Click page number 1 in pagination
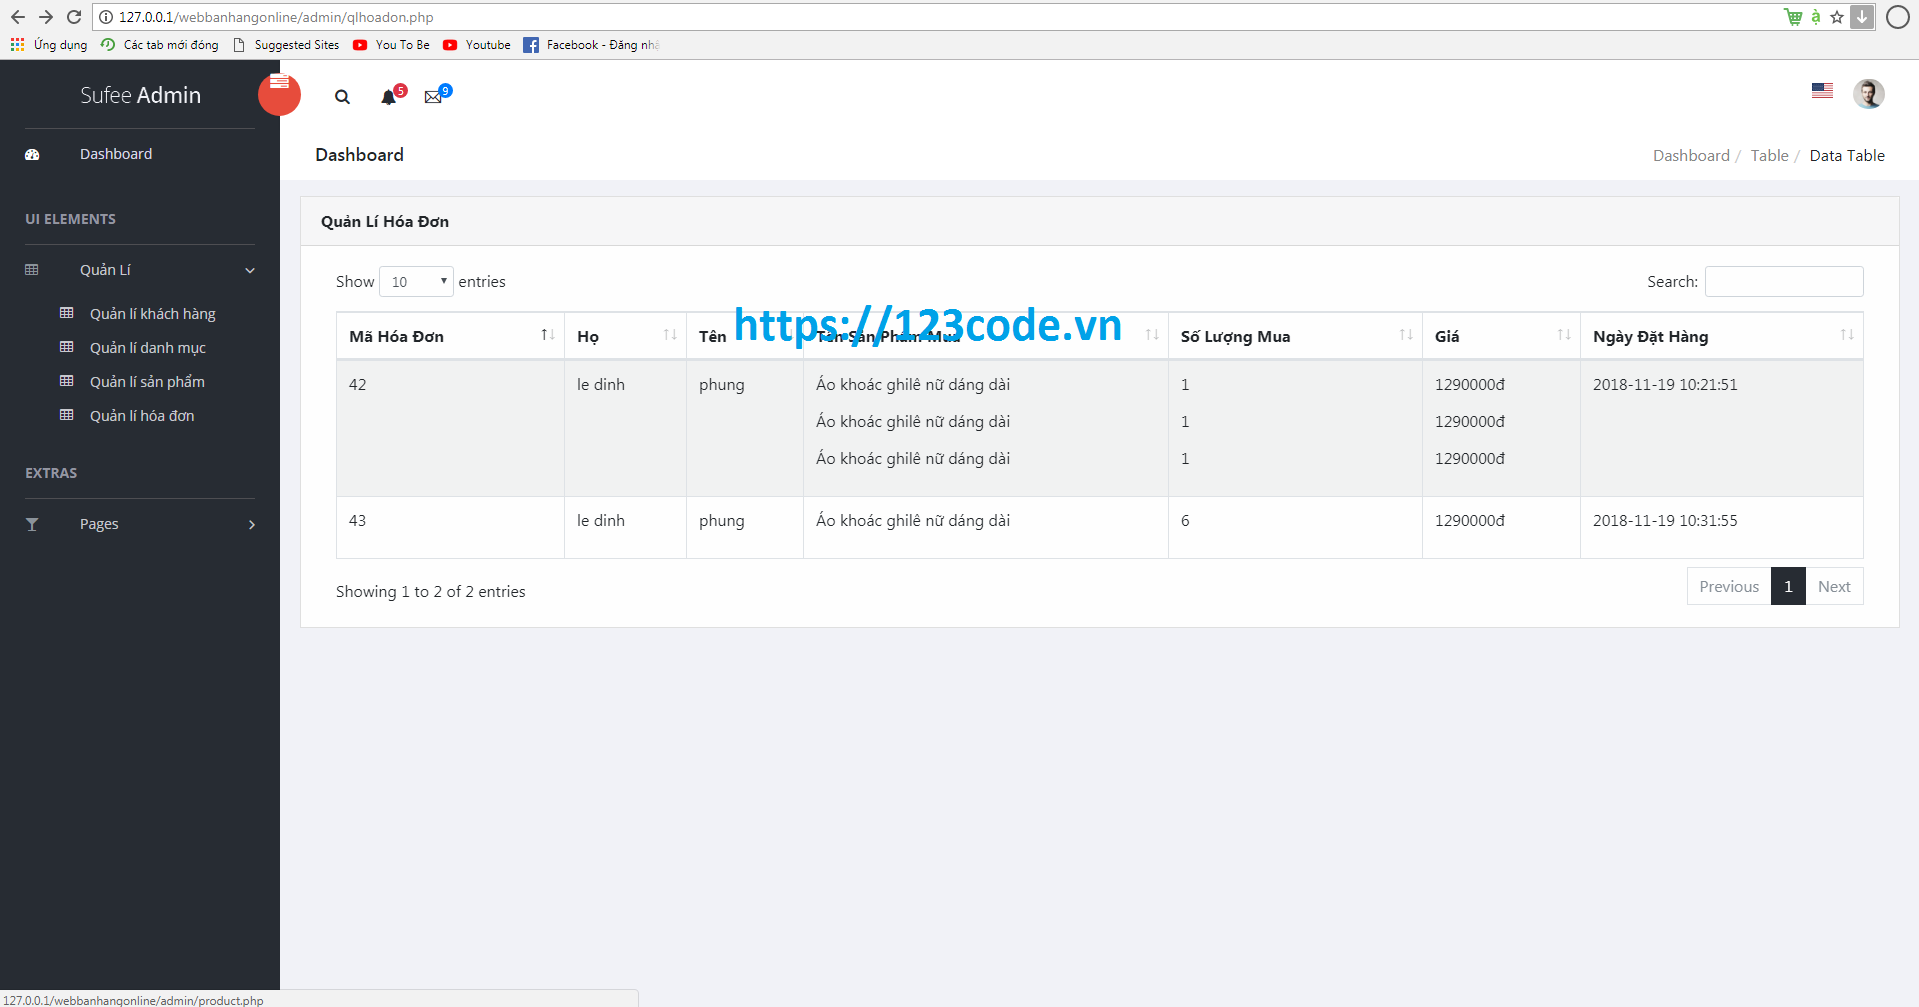 (1788, 586)
